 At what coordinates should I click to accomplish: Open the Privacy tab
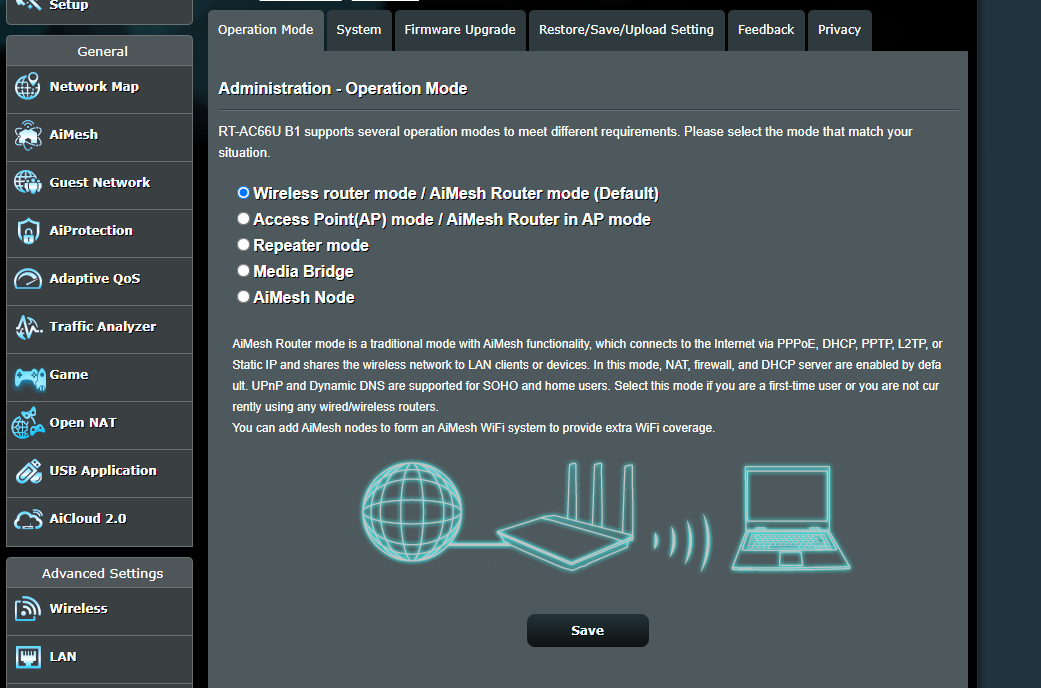pos(839,30)
